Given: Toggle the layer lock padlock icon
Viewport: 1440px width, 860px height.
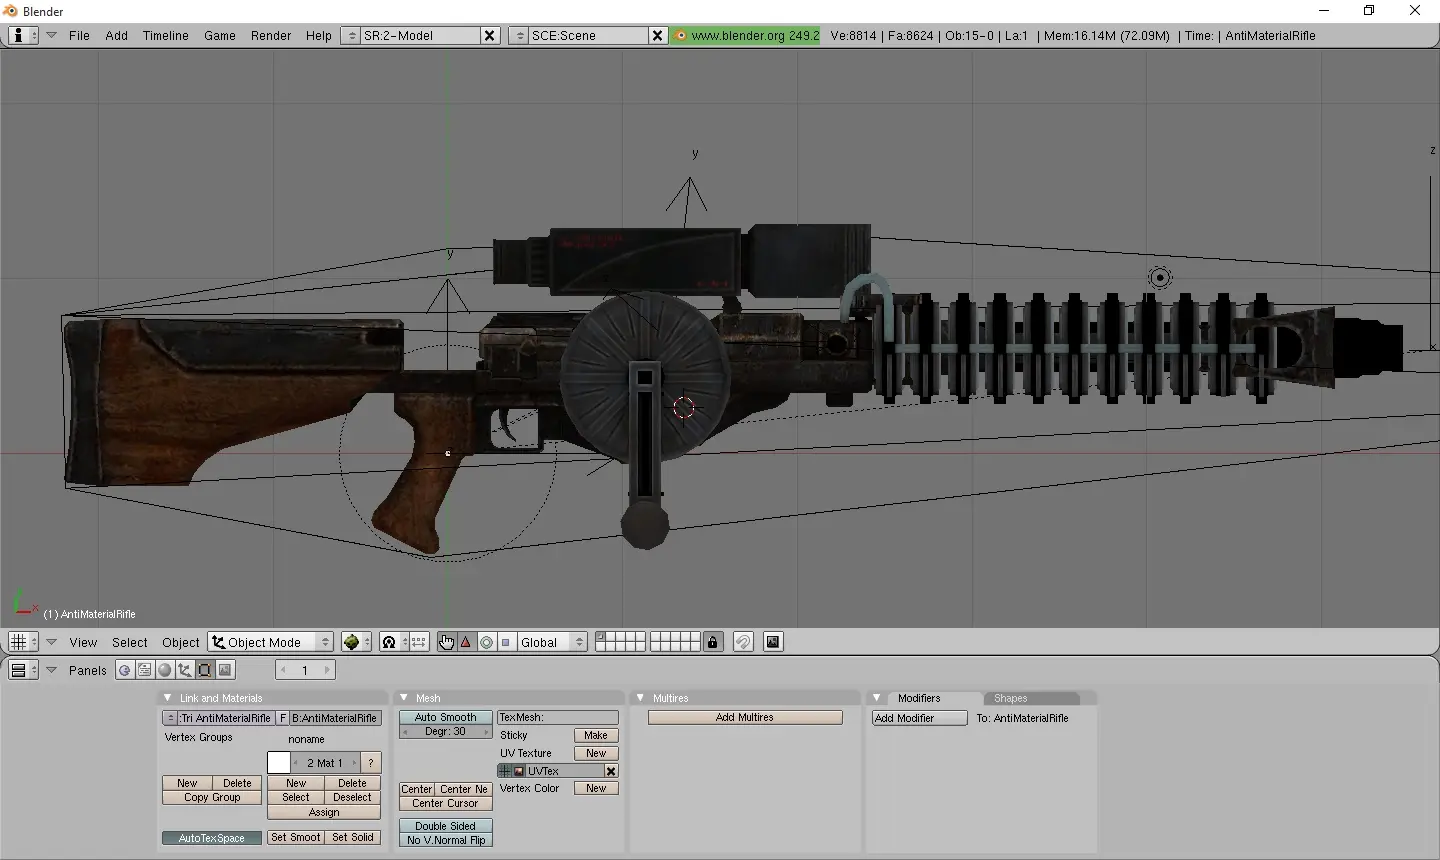Looking at the screenshot, I should (x=712, y=642).
